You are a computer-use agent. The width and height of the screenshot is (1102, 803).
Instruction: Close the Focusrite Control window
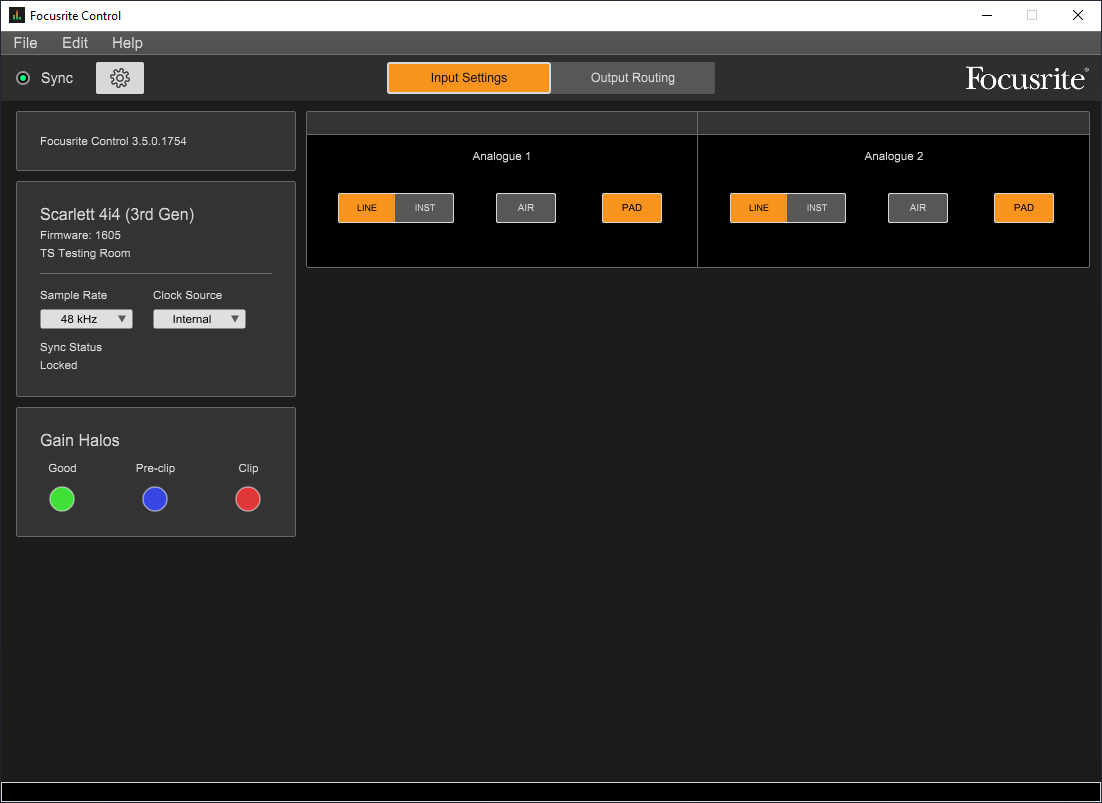click(1077, 15)
